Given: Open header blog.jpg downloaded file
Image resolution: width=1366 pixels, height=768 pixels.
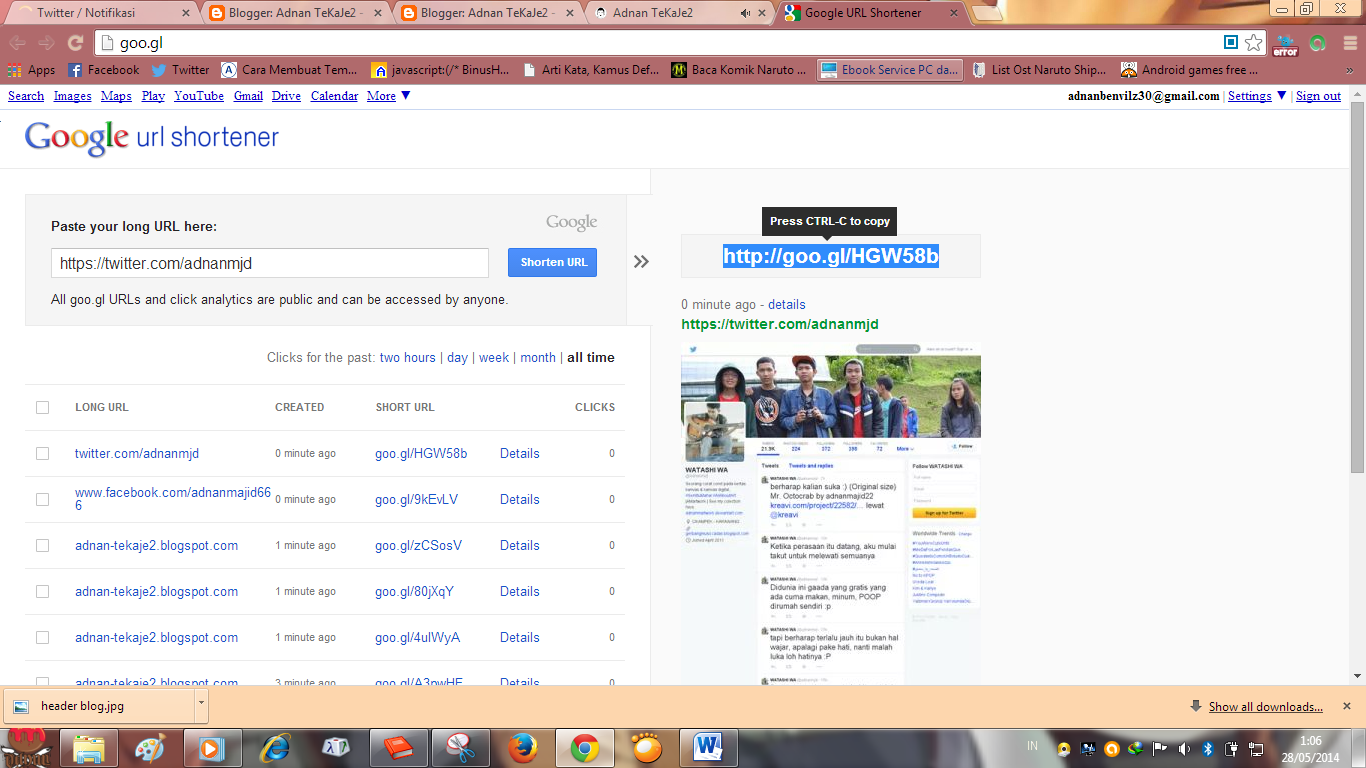Looking at the screenshot, I should (98, 705).
